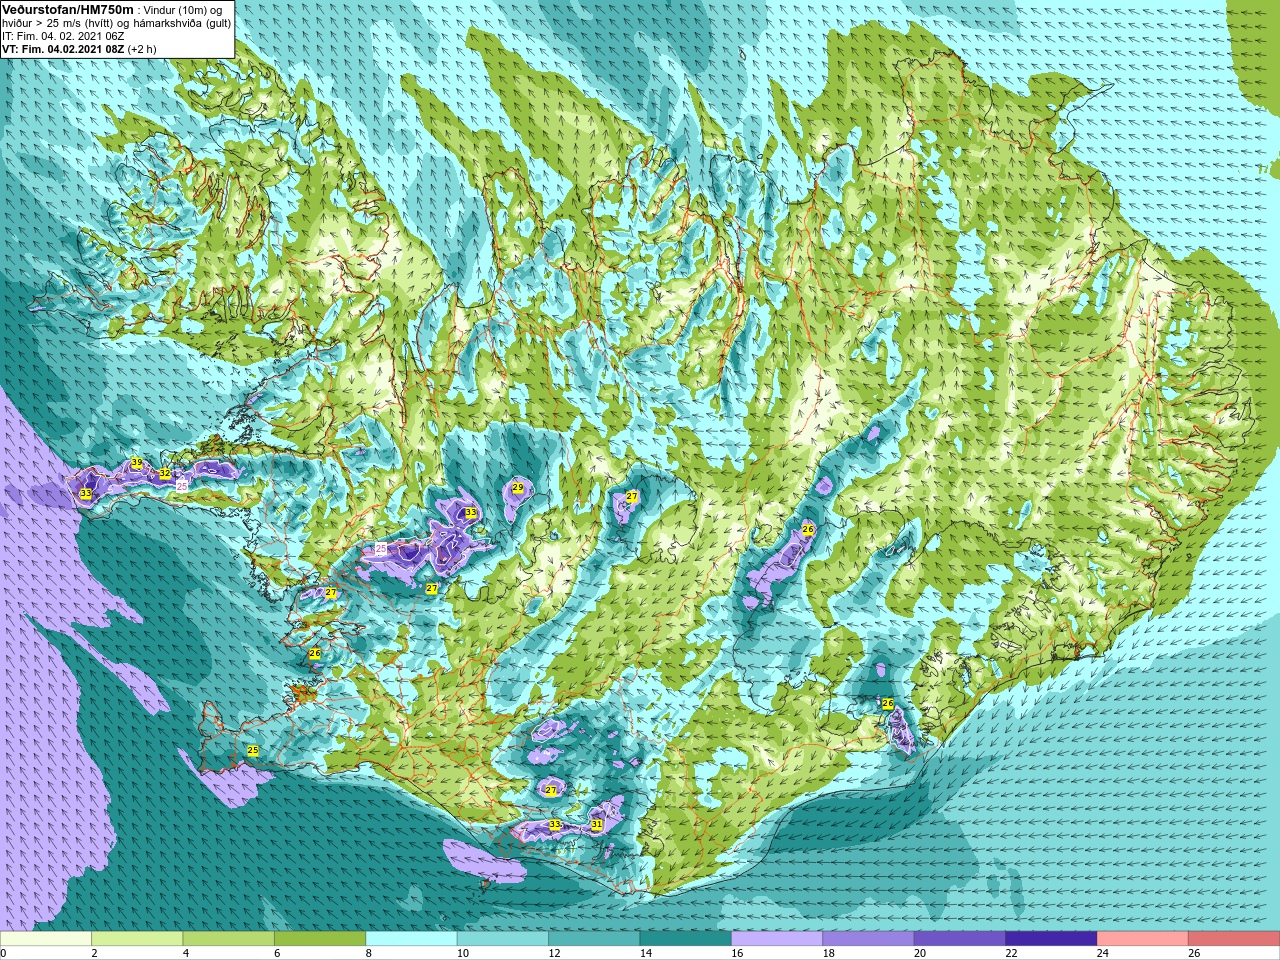Choose the dark indigo 22–24 legend swatch
The width and height of the screenshot is (1280, 960).
(x=1051, y=939)
